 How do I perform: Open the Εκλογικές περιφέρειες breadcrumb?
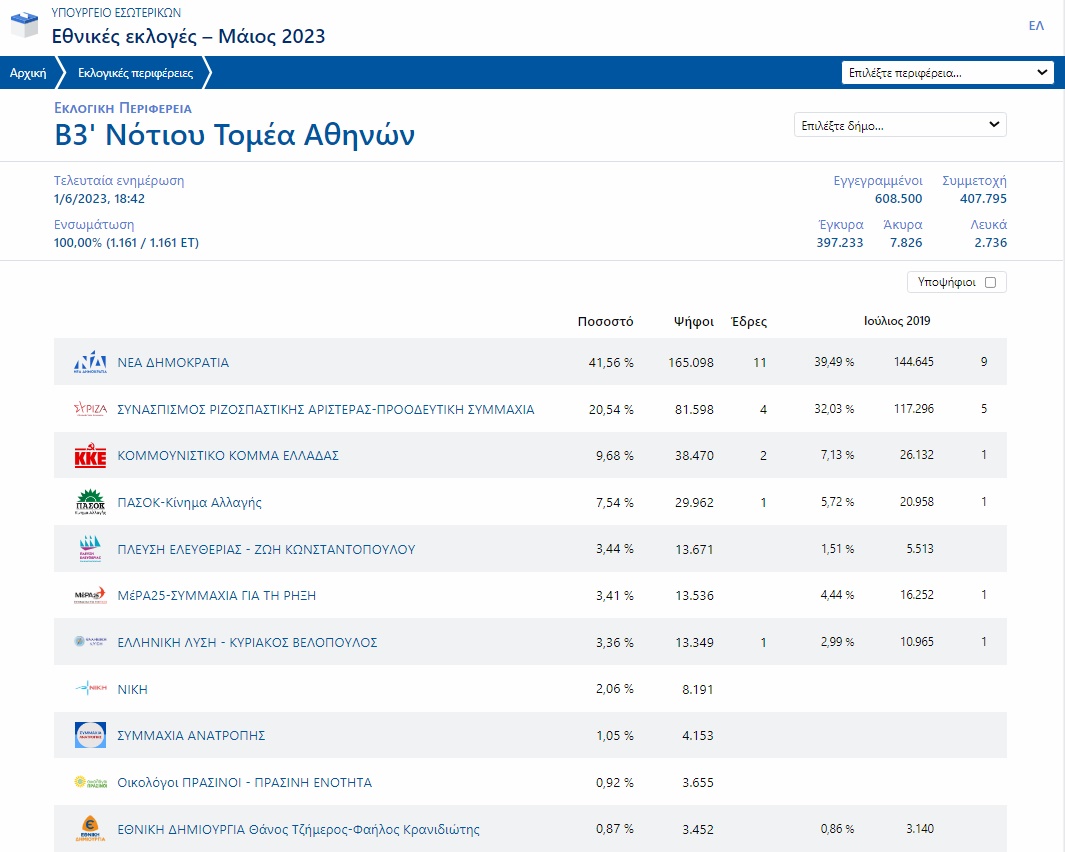pyautogui.click(x=135, y=73)
